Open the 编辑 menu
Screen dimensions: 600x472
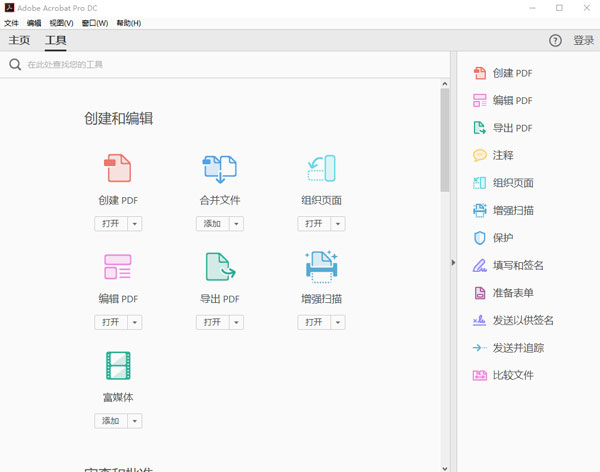[34, 23]
